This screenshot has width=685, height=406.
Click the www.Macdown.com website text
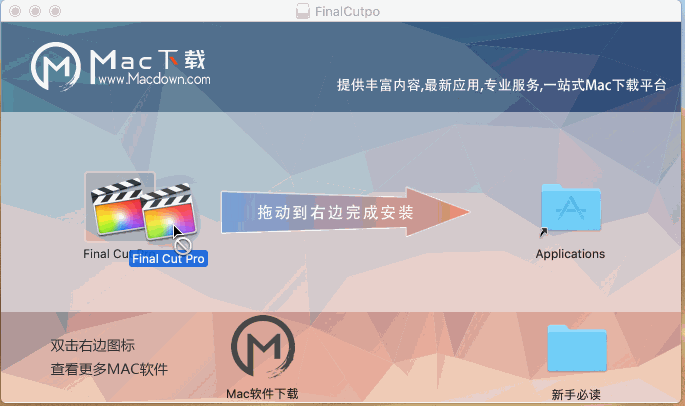(154, 79)
